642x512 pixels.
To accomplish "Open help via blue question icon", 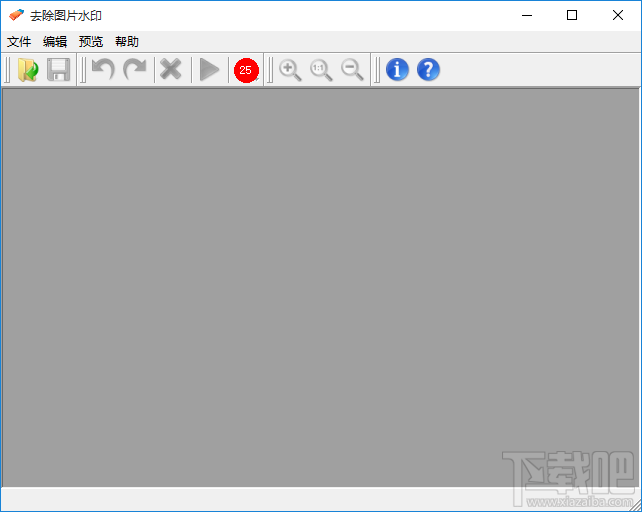I will point(428,69).
